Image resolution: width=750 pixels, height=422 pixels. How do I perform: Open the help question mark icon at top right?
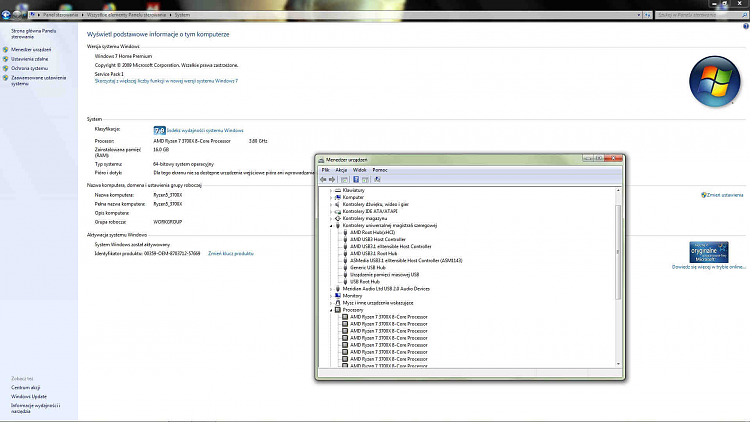(746, 26)
